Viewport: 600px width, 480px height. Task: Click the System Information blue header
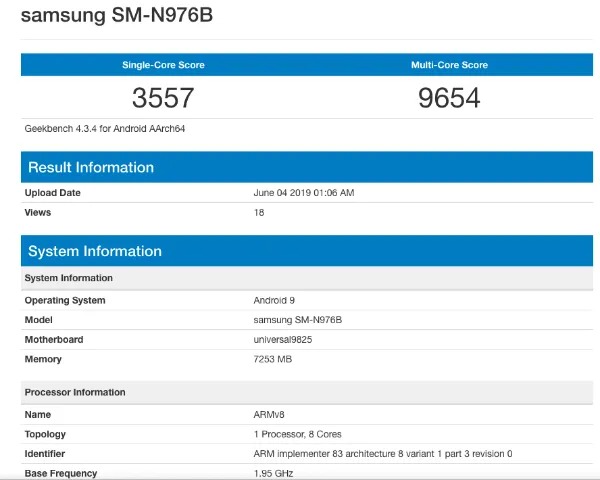tap(307, 251)
